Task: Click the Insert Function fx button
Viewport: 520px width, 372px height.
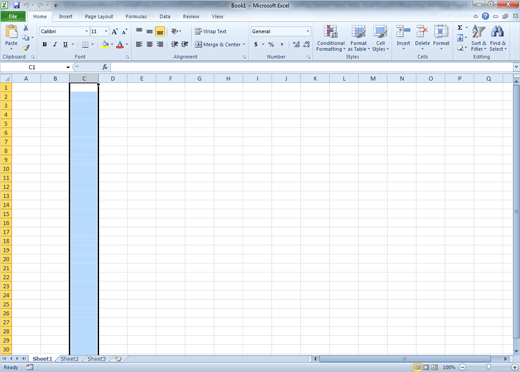Action: (x=105, y=67)
